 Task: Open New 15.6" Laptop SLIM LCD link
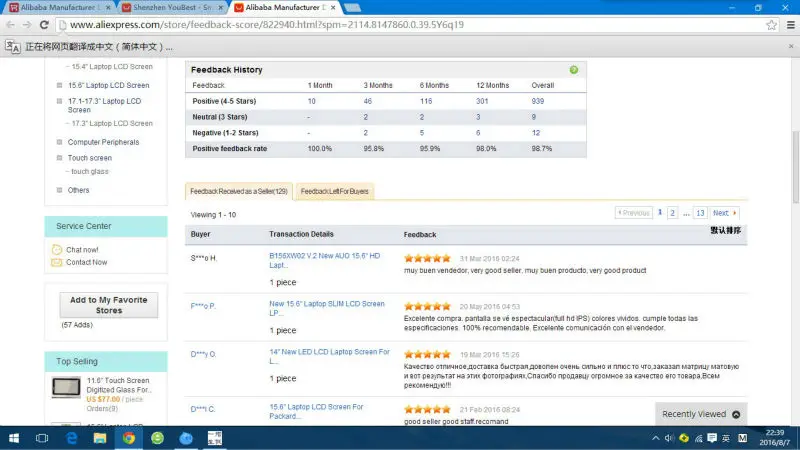point(327,308)
